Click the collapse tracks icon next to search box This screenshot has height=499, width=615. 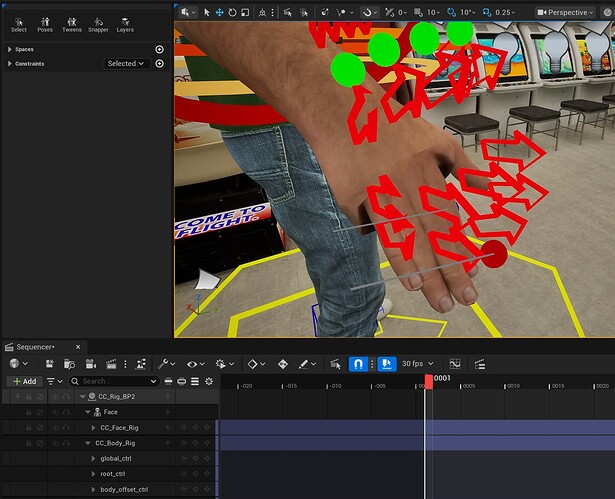tap(169, 381)
